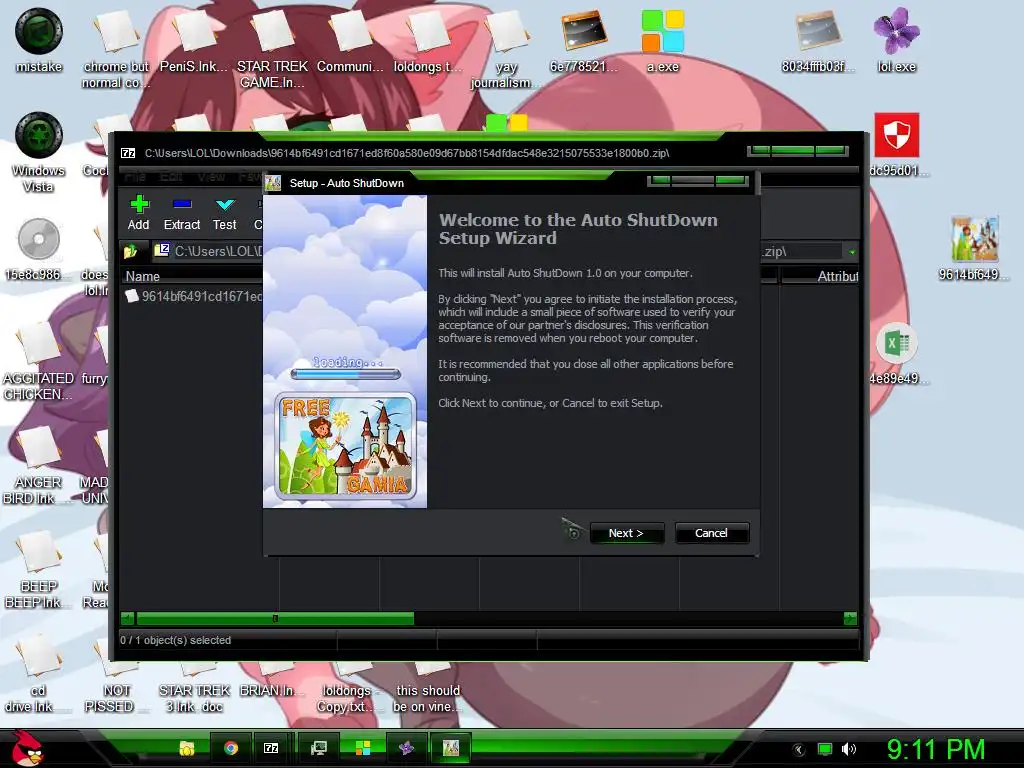Click the 9:11 PM clock
This screenshot has width=1024, height=768.
[x=935, y=749]
